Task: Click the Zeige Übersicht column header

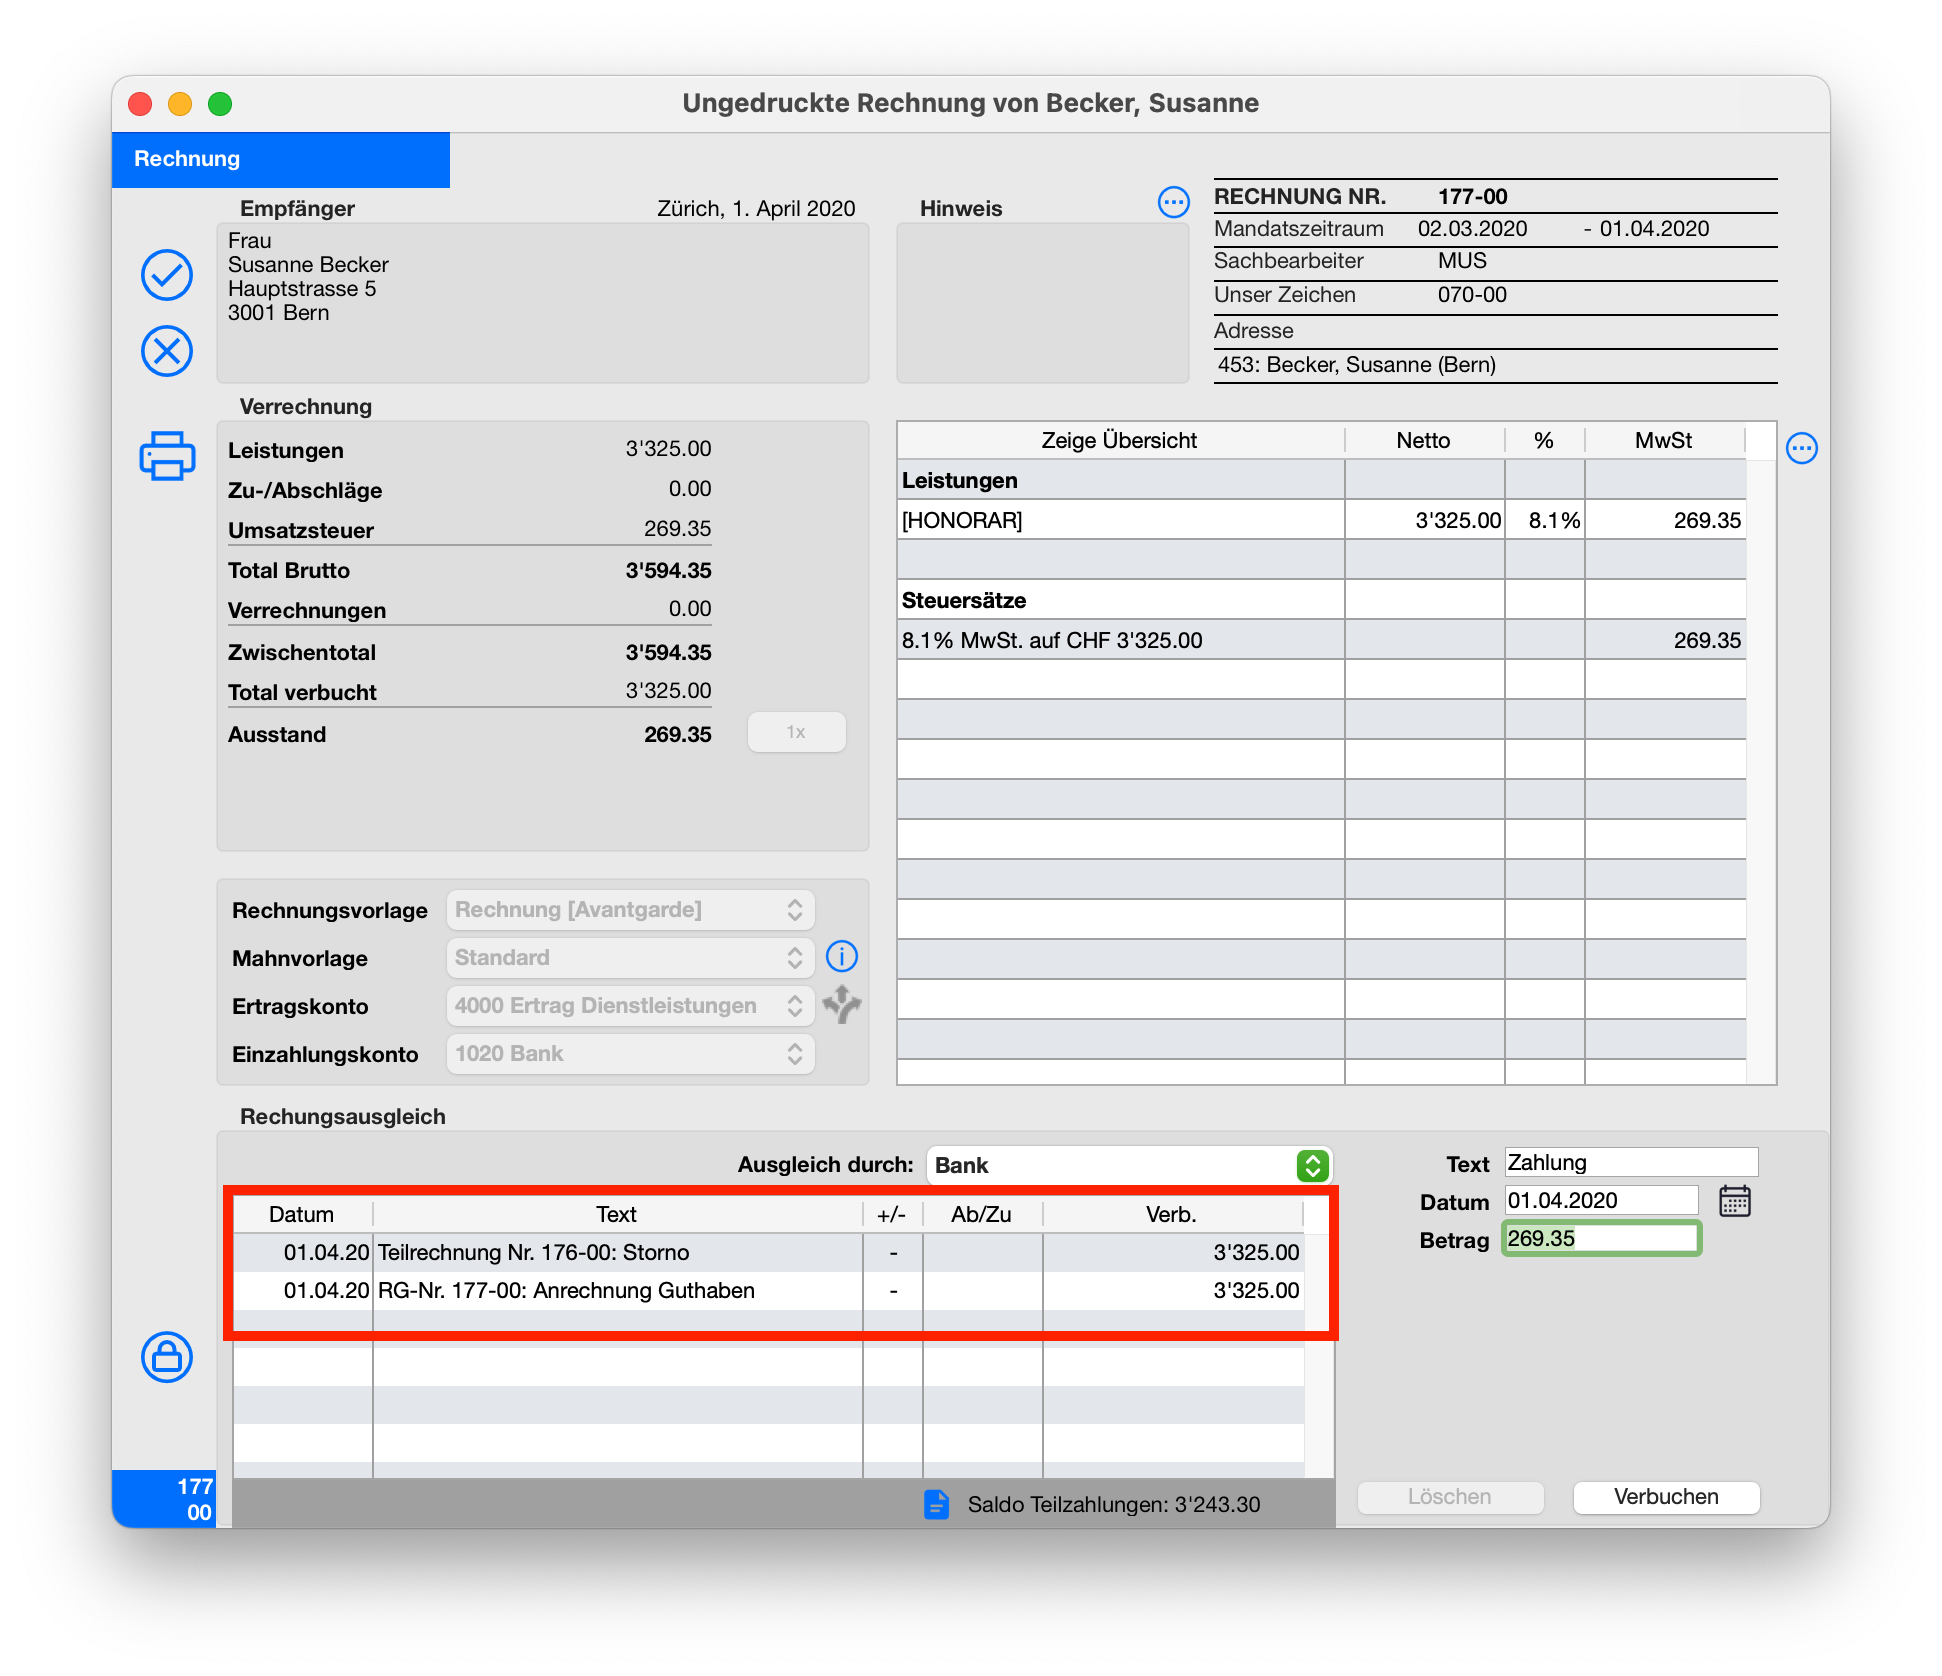Action: (x=1120, y=441)
